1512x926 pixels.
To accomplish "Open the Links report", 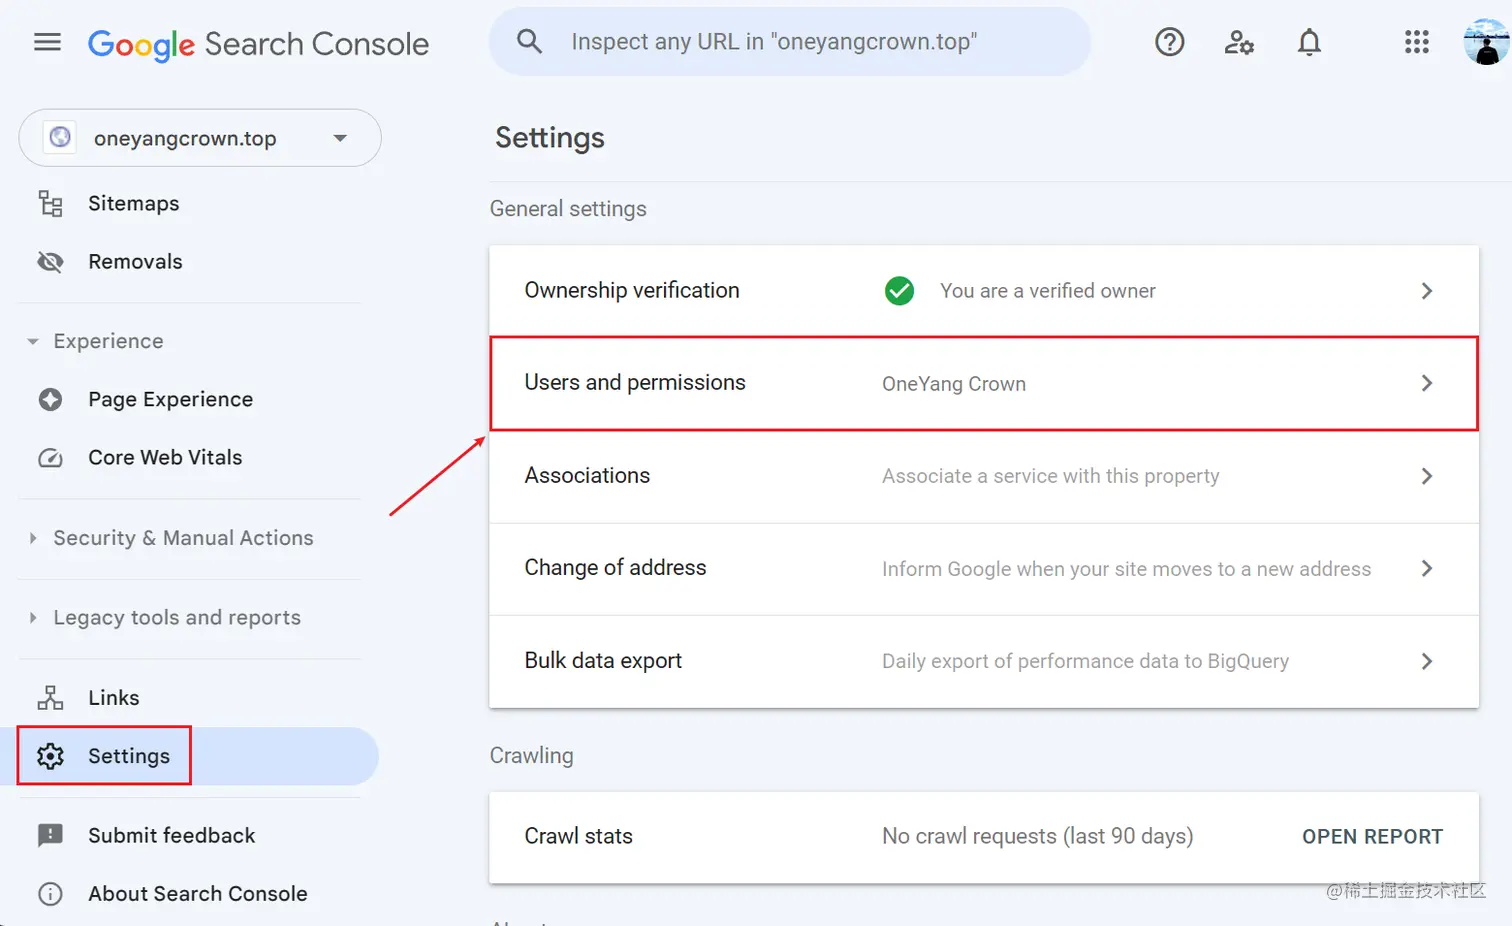I will tap(113, 697).
